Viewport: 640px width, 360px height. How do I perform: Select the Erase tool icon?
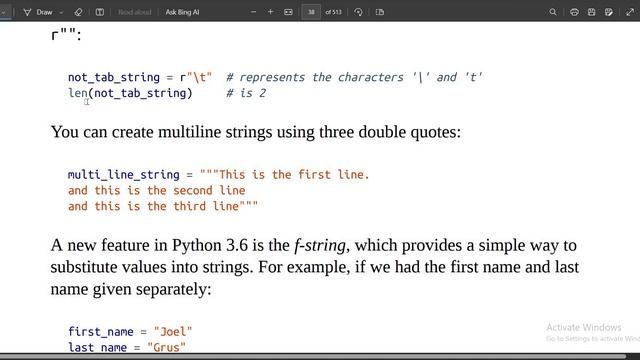pyautogui.click(x=78, y=12)
